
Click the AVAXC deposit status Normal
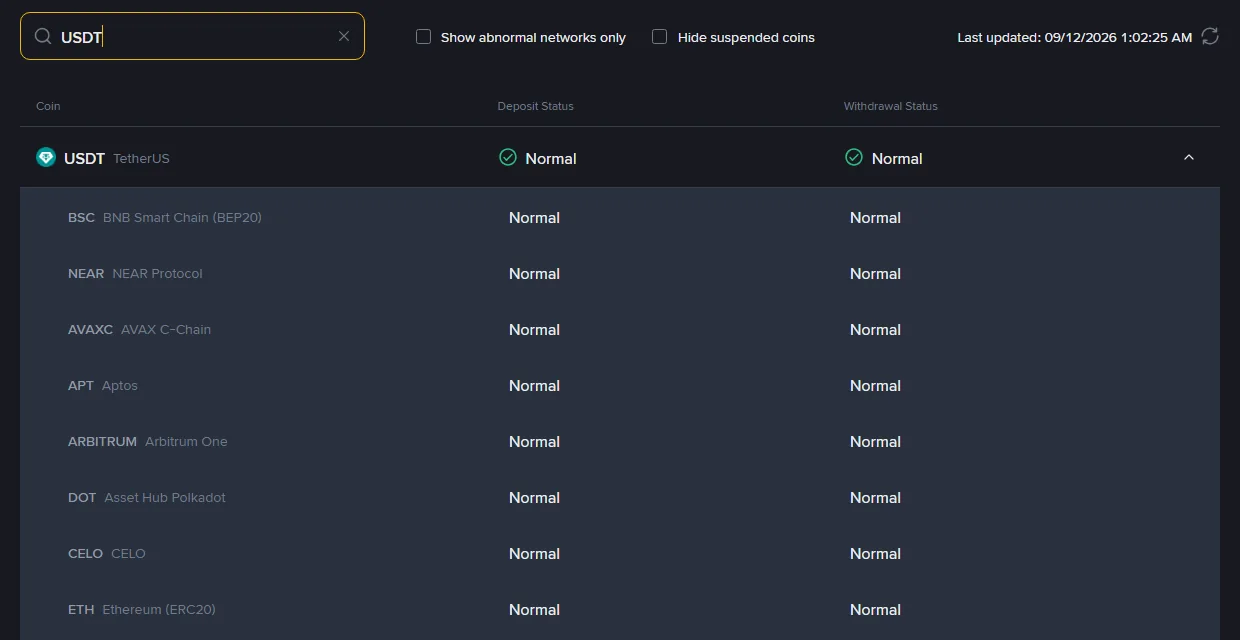(x=534, y=329)
